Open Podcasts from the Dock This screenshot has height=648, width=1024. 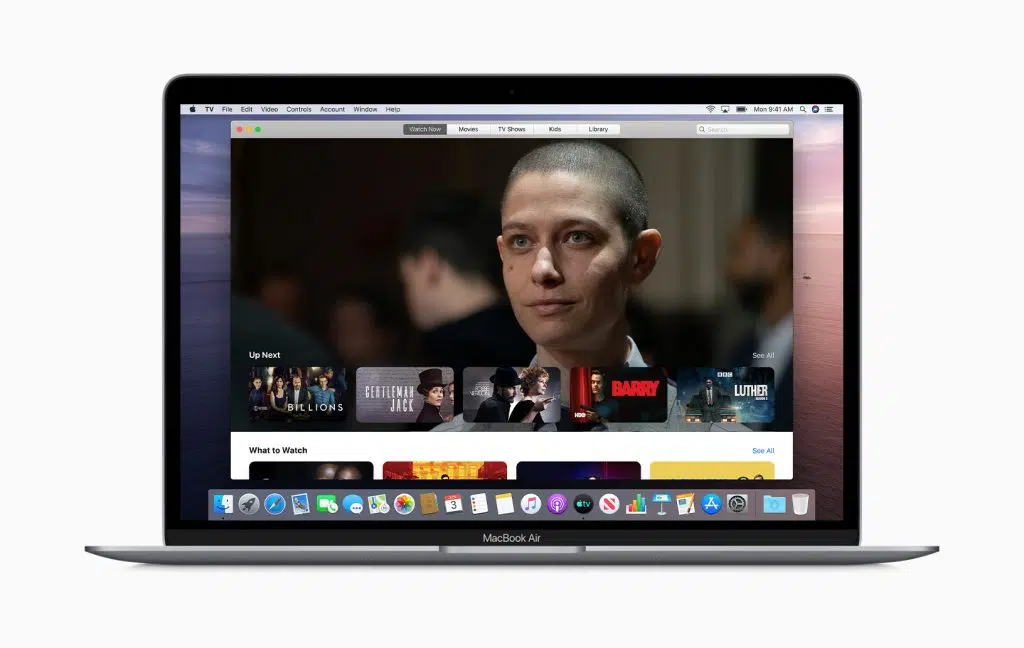556,503
